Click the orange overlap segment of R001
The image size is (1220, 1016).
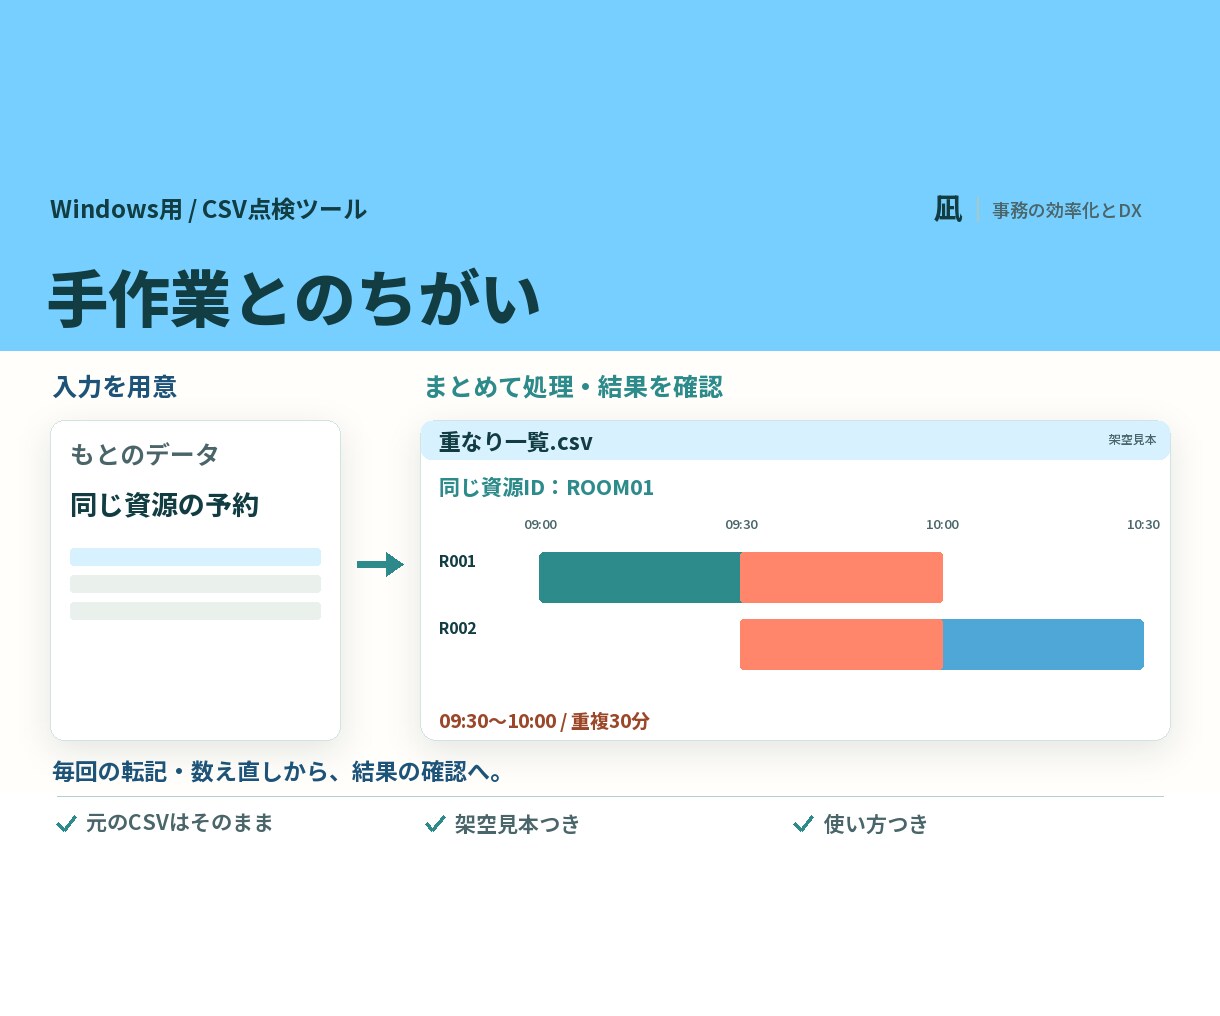pos(841,577)
